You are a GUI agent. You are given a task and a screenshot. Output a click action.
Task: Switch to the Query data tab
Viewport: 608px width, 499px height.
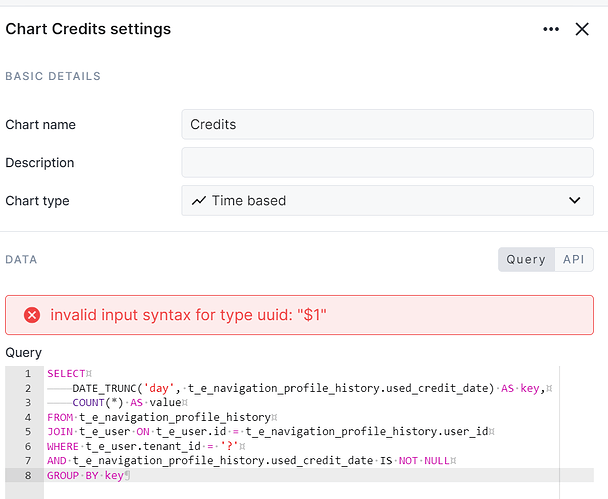pyautogui.click(x=526, y=259)
